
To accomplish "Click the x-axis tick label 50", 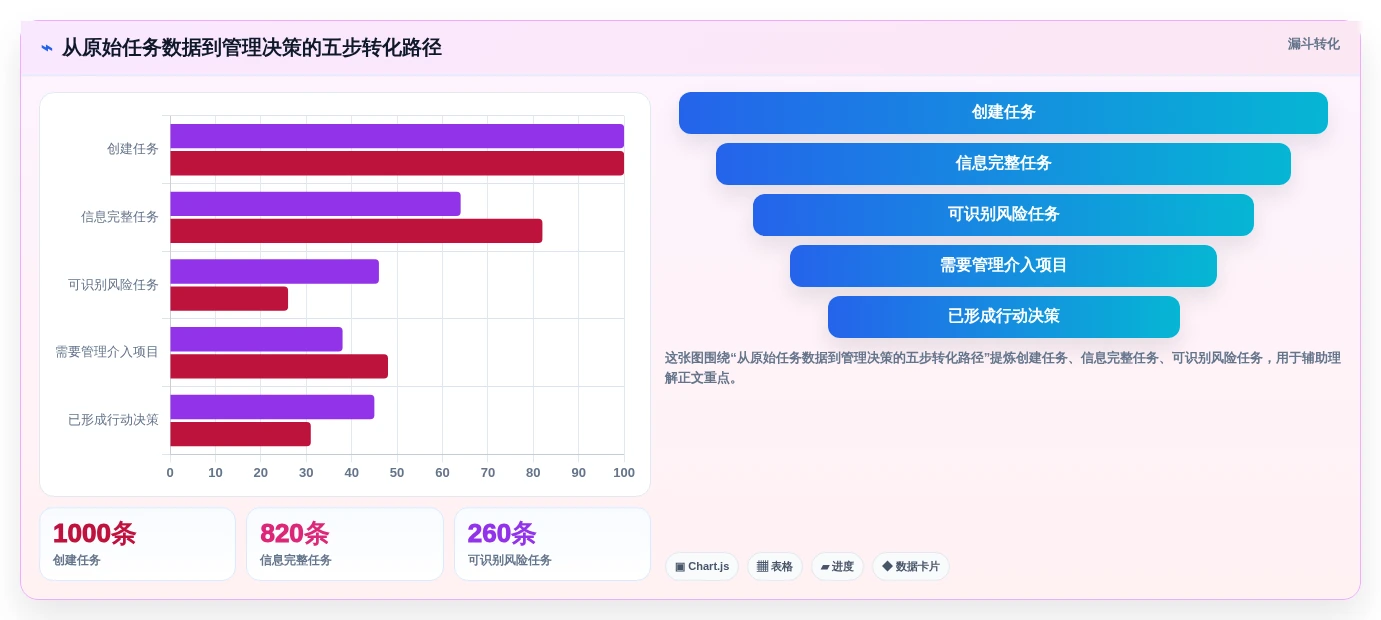I will (x=397, y=473).
